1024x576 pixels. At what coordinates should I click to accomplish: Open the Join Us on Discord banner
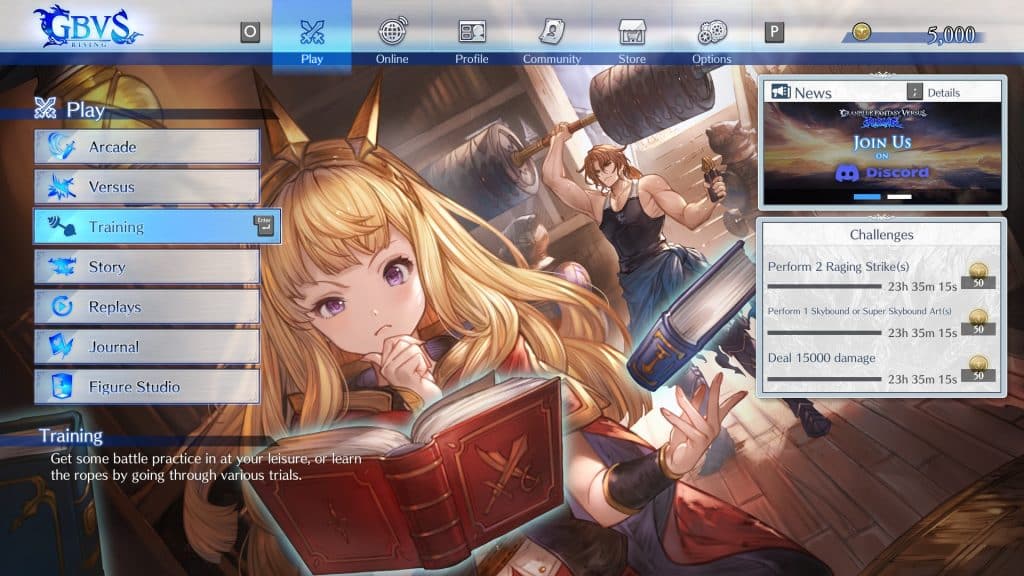[x=882, y=153]
